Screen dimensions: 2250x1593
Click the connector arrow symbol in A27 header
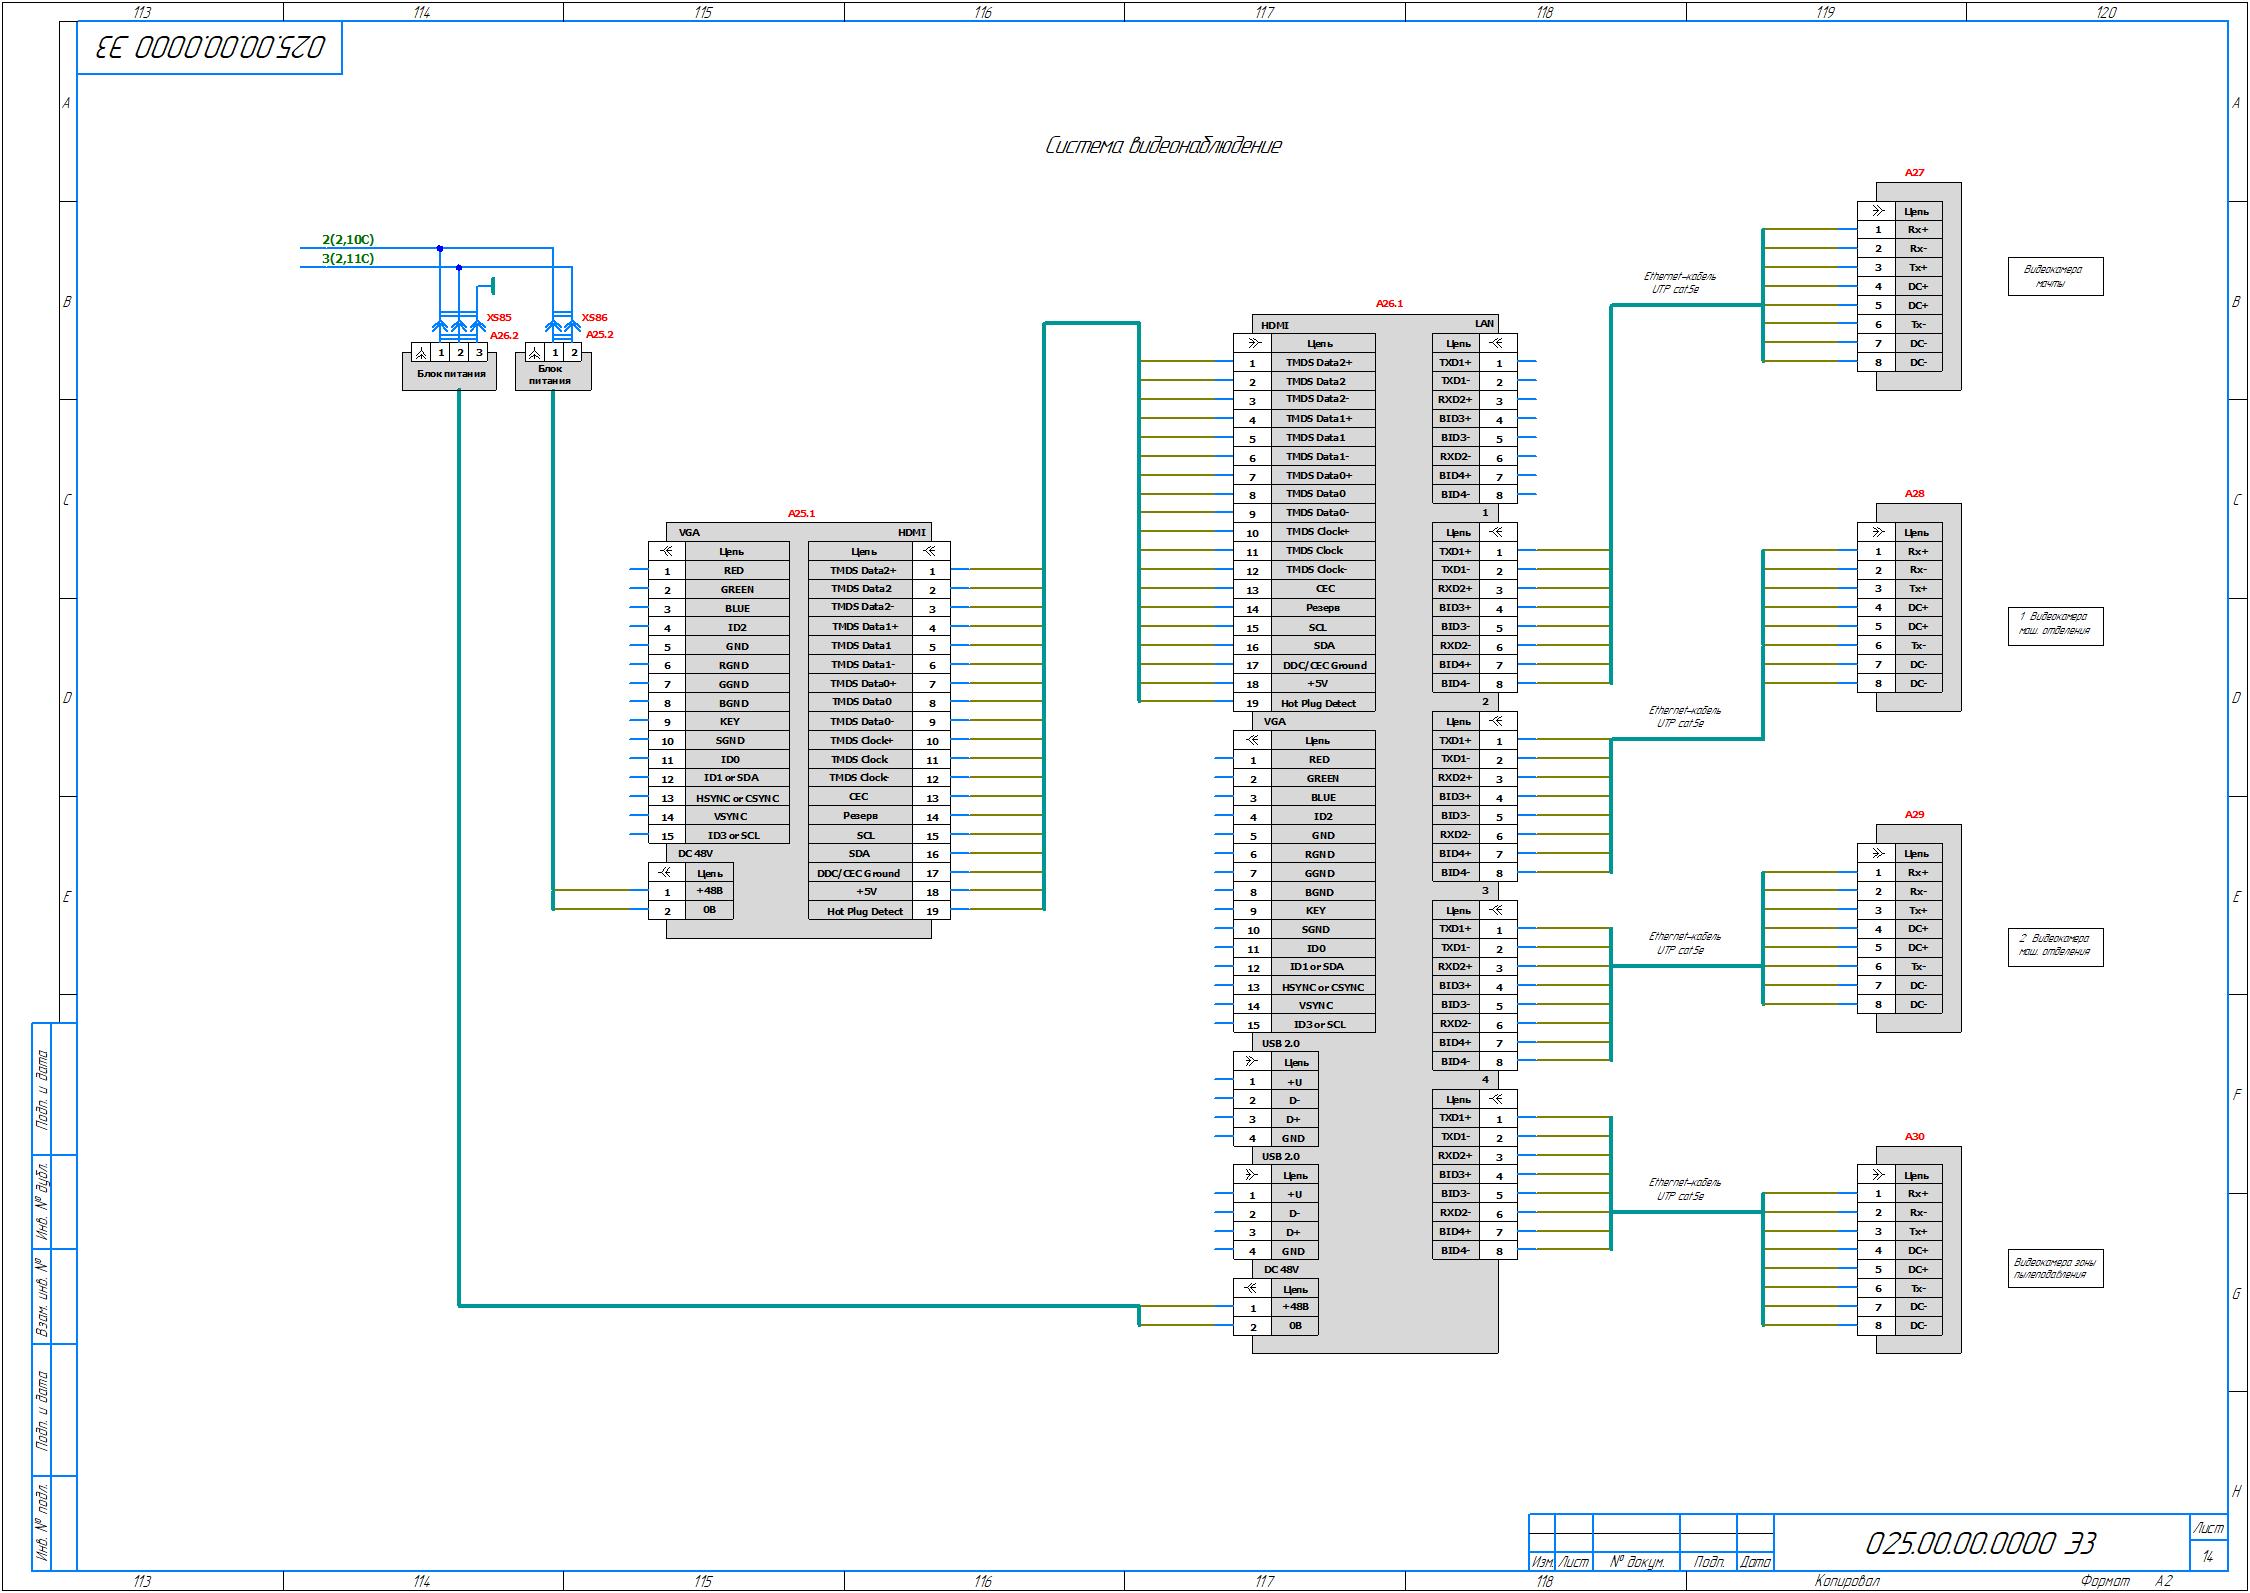coord(1877,211)
